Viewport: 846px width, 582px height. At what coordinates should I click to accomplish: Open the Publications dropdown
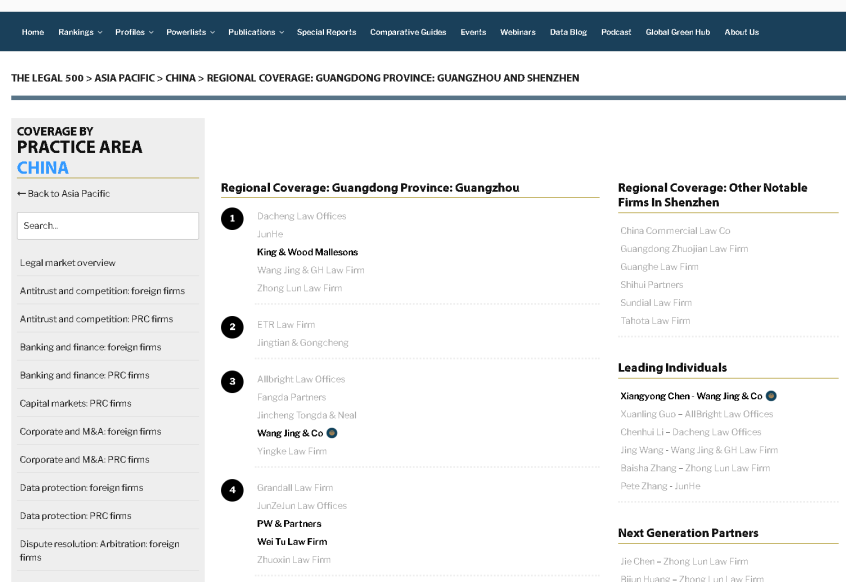click(256, 32)
